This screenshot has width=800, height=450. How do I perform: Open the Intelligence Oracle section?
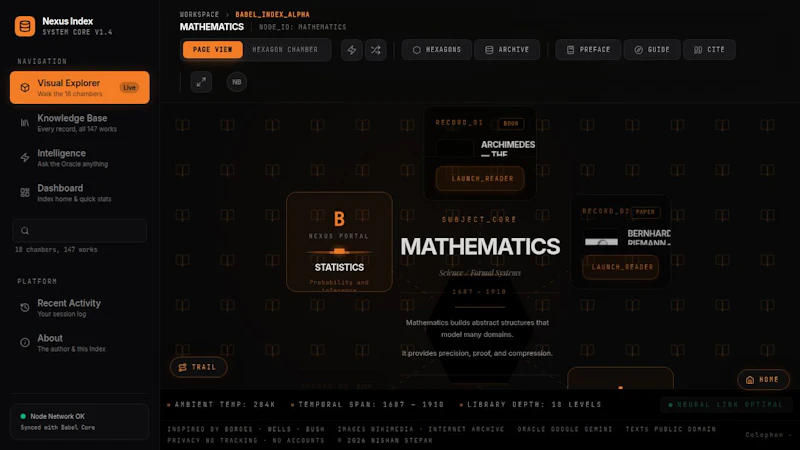(80, 158)
